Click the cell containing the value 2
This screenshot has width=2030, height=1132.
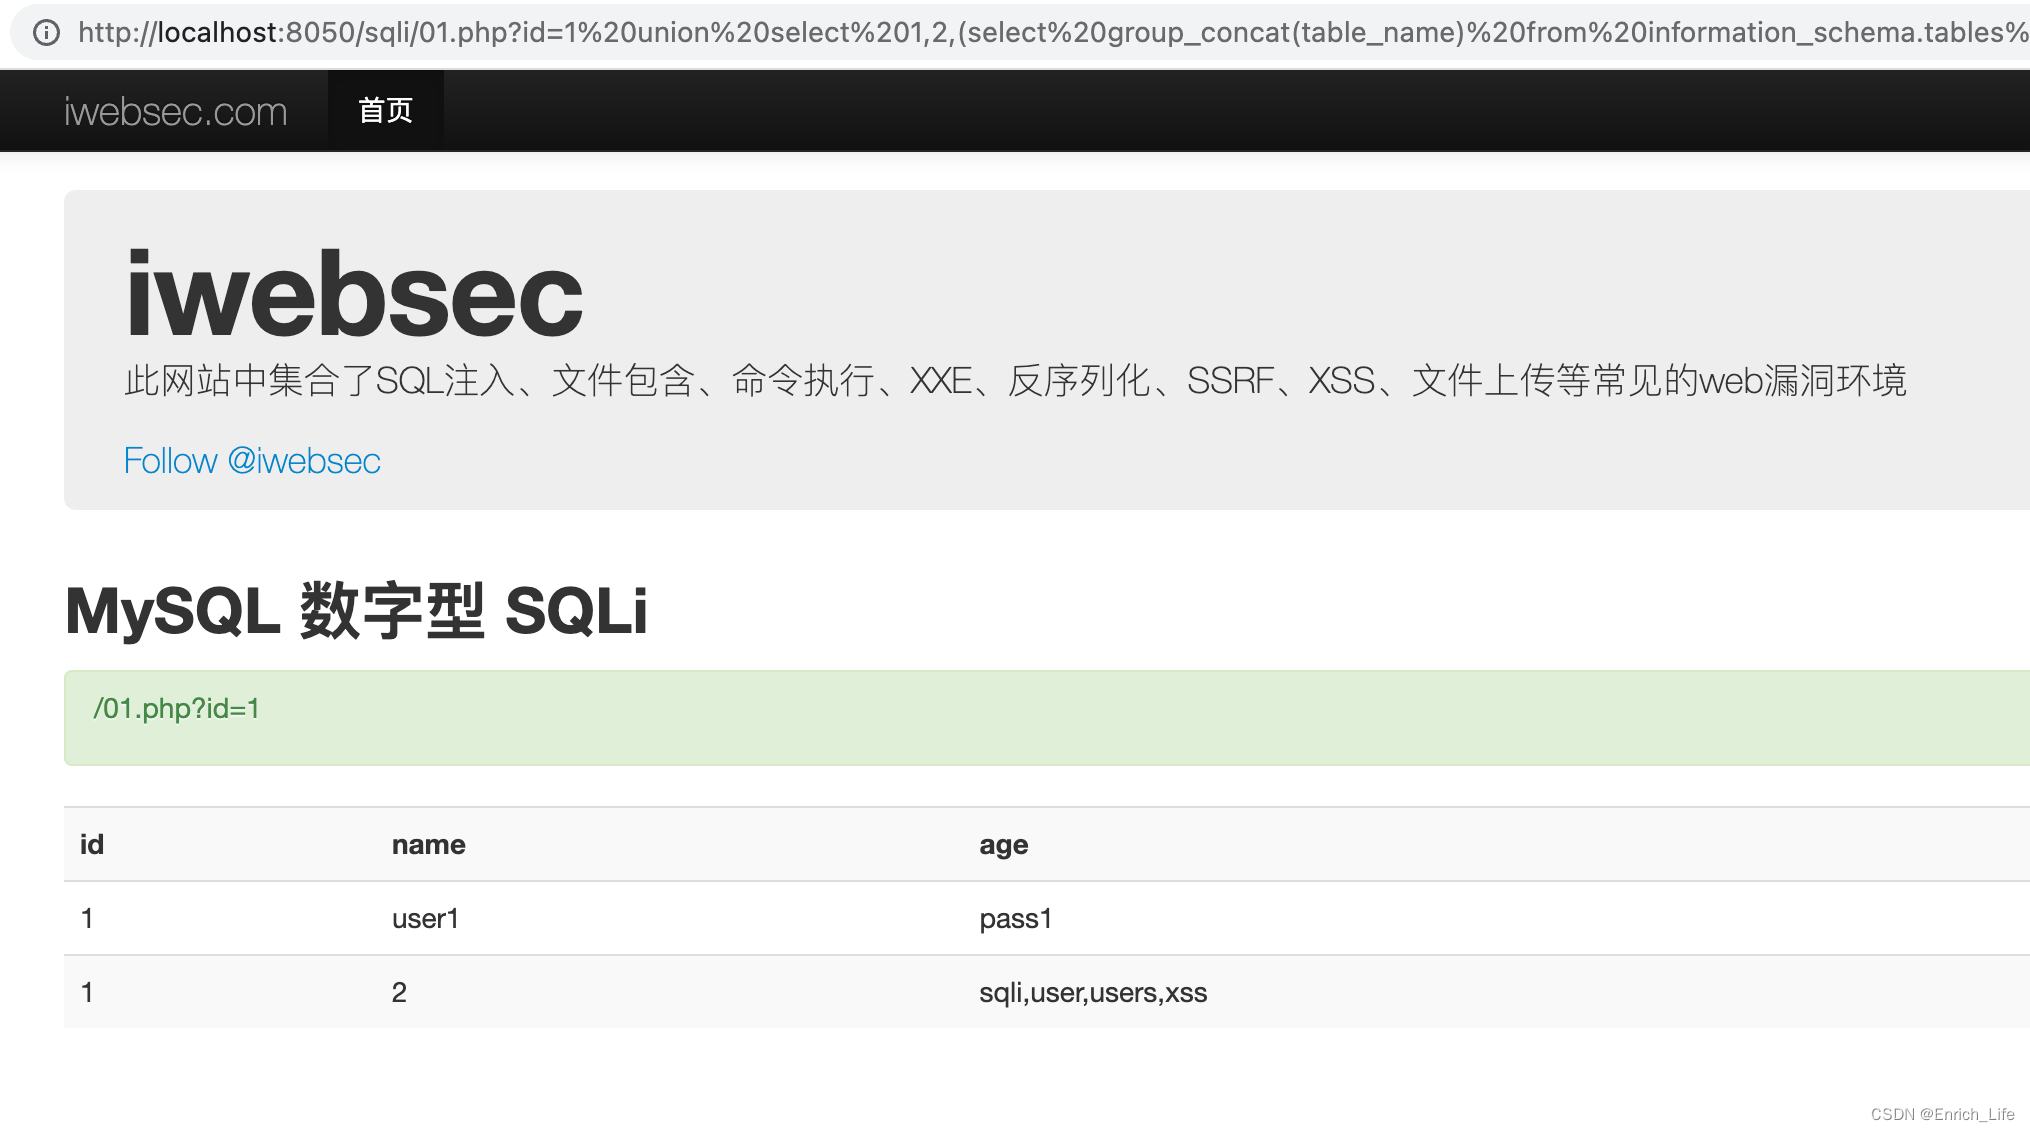(x=399, y=992)
